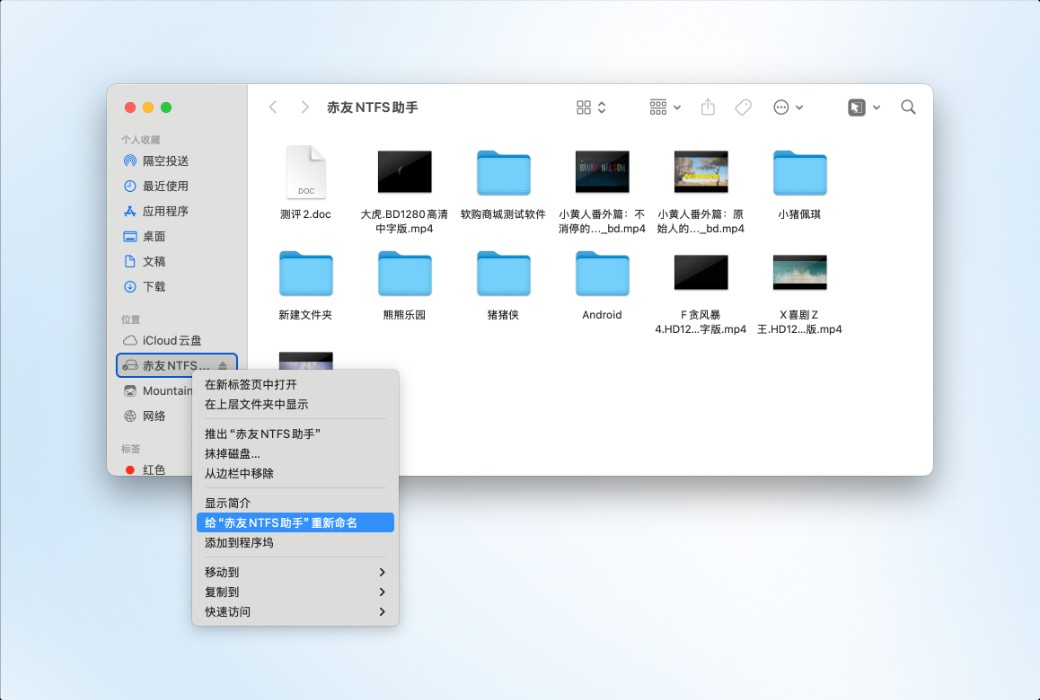
Task: Open the view mode up-down stepper
Action: pos(602,107)
